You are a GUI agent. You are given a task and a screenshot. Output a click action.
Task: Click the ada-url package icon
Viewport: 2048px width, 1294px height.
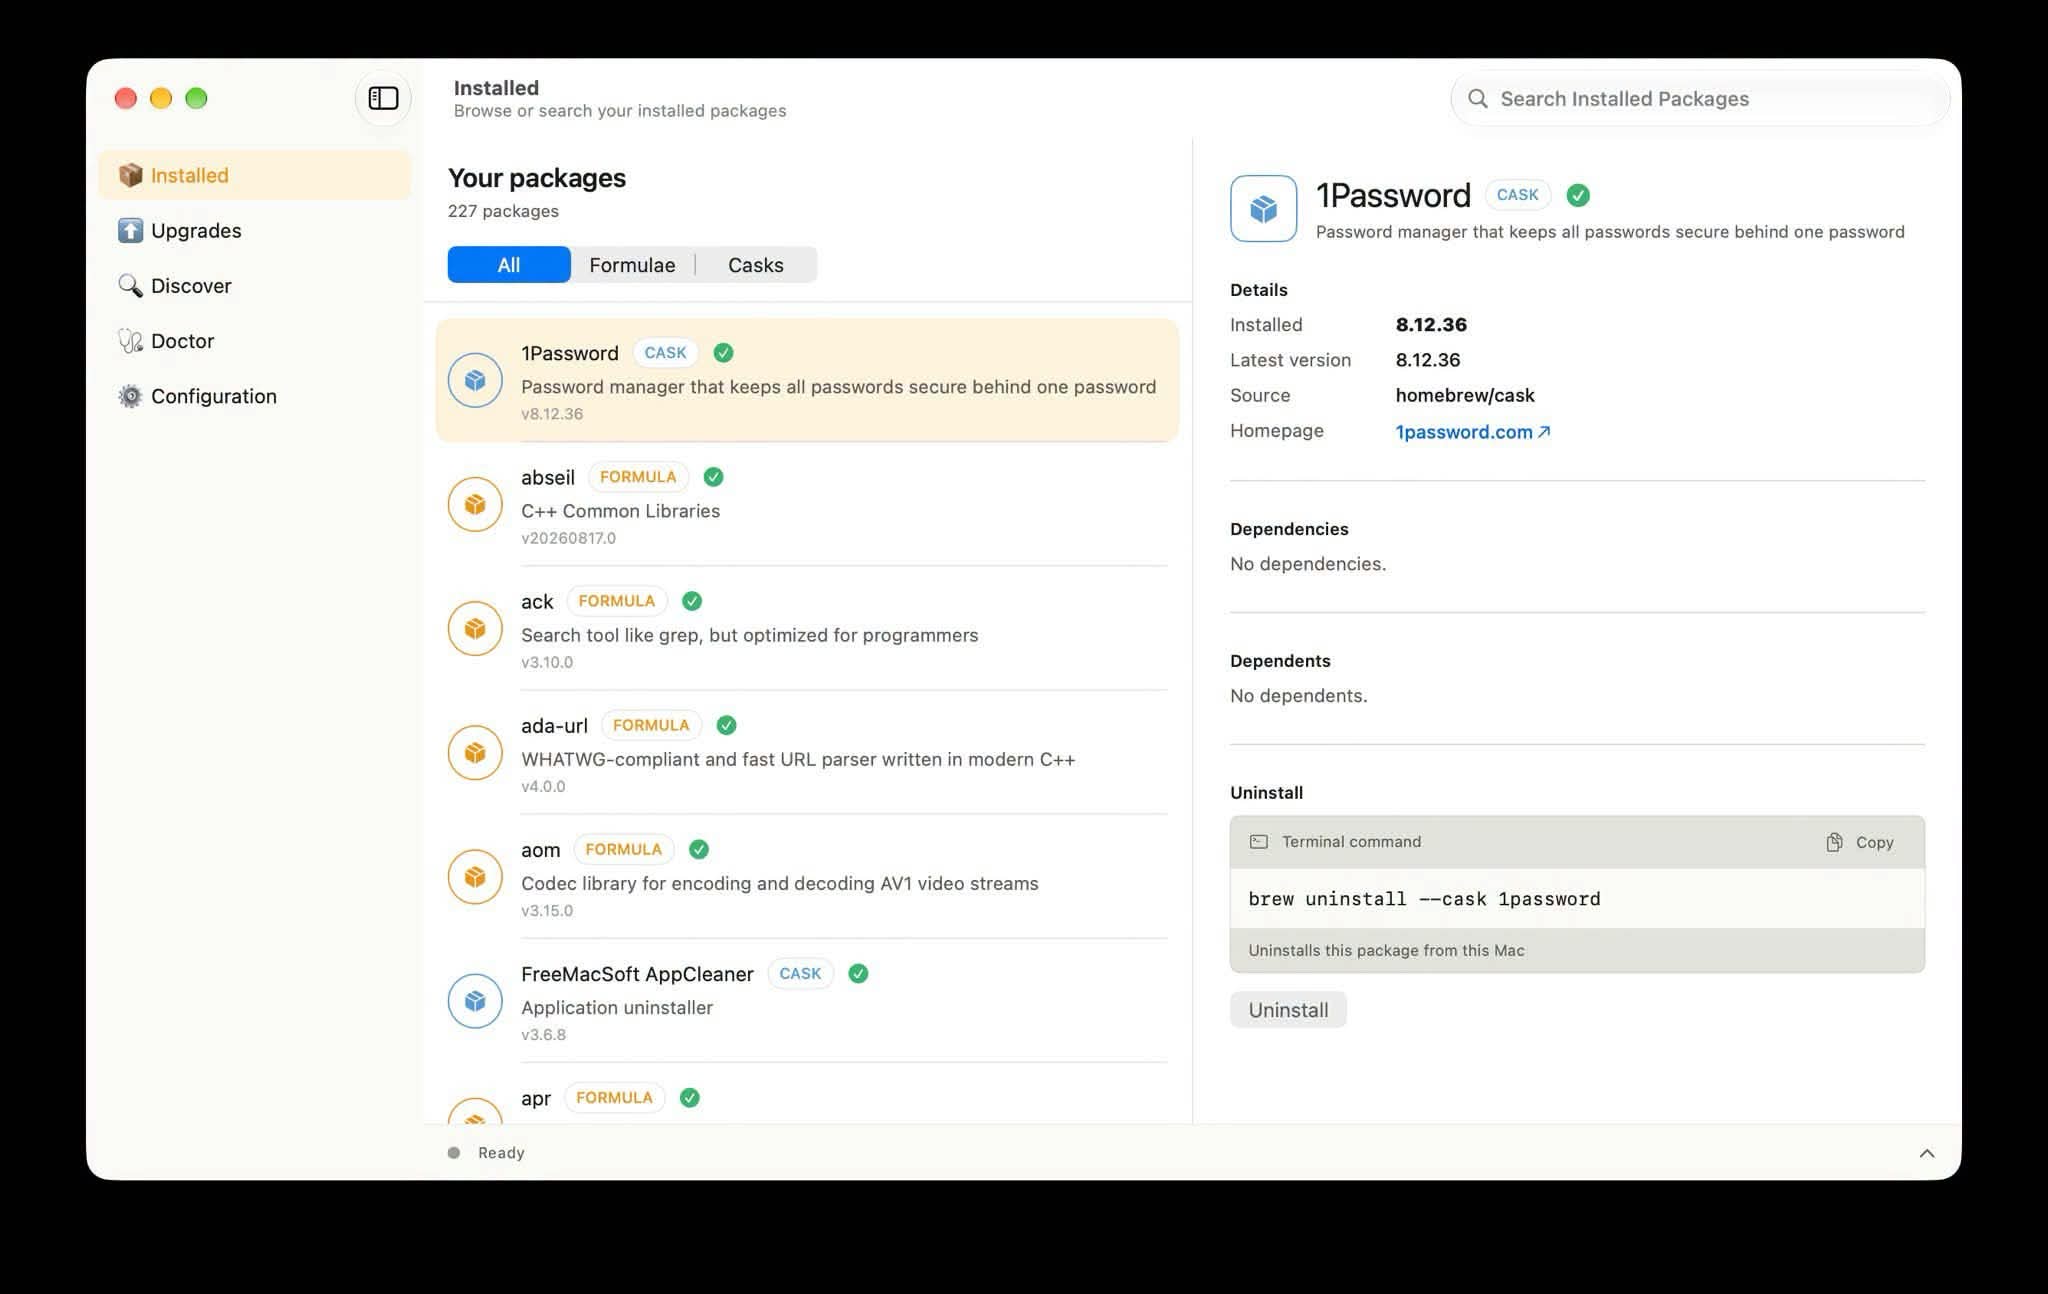click(x=475, y=752)
